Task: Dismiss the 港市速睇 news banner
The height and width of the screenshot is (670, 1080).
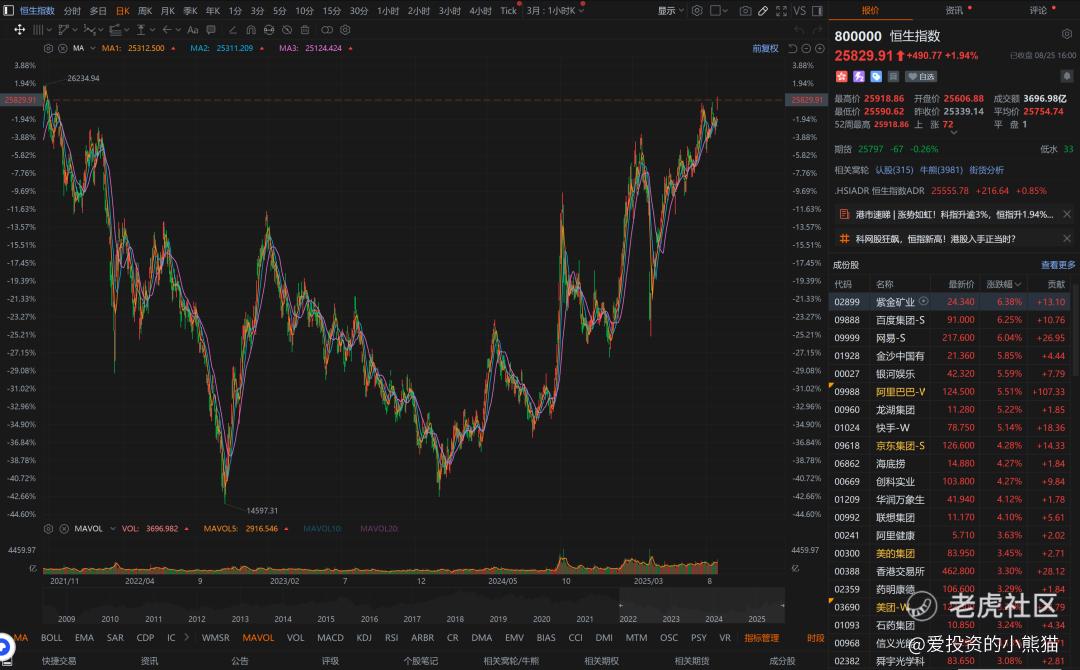Action: coord(1066,214)
